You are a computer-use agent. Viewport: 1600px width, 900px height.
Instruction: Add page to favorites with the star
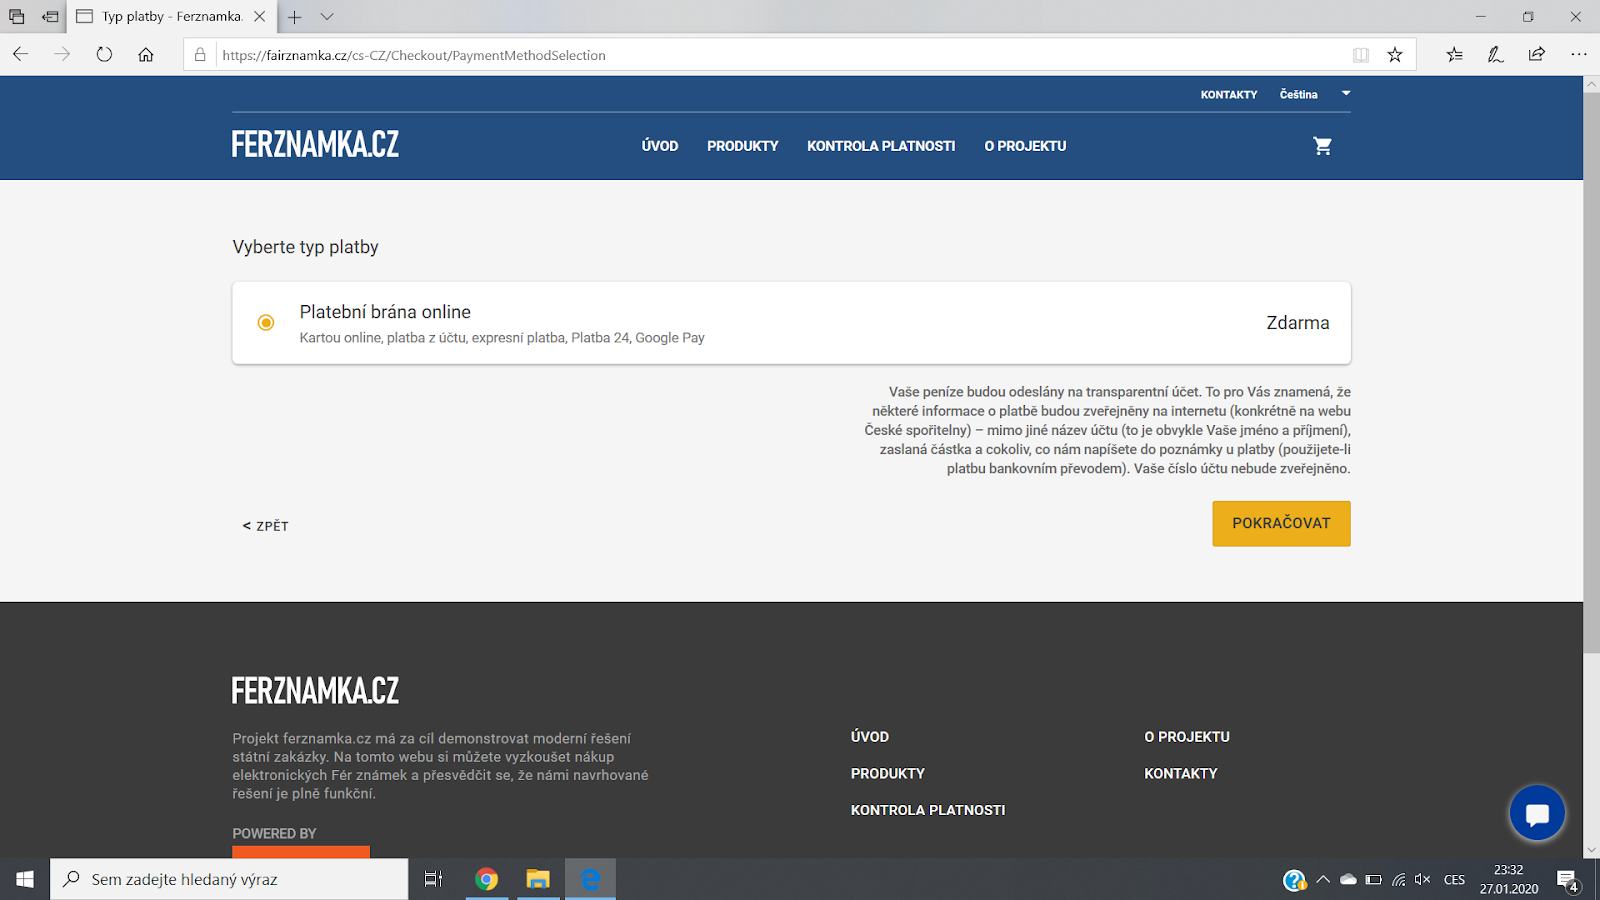[x=1395, y=55]
